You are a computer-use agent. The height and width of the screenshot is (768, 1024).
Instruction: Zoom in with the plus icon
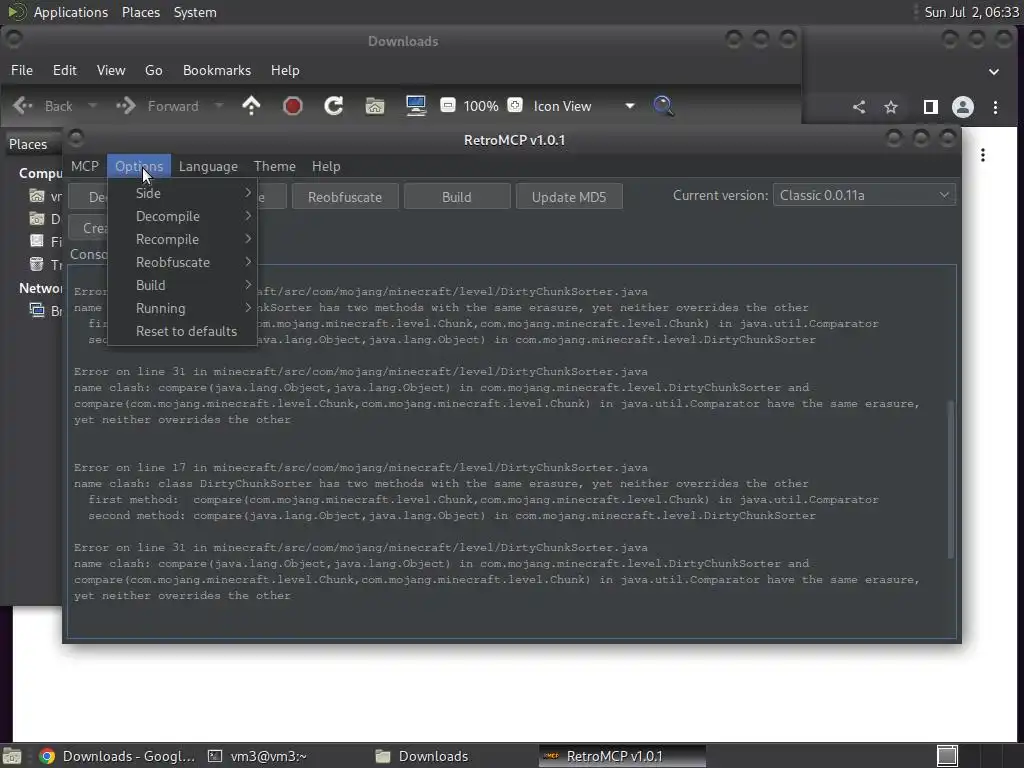(x=515, y=105)
